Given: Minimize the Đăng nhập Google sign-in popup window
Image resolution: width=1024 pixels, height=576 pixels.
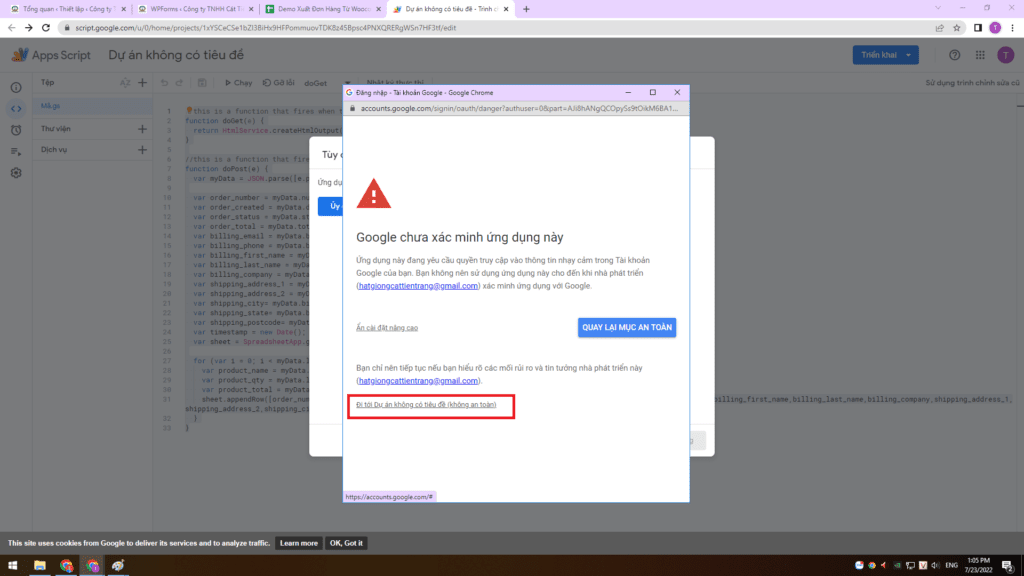Looking at the screenshot, I should point(628,93).
